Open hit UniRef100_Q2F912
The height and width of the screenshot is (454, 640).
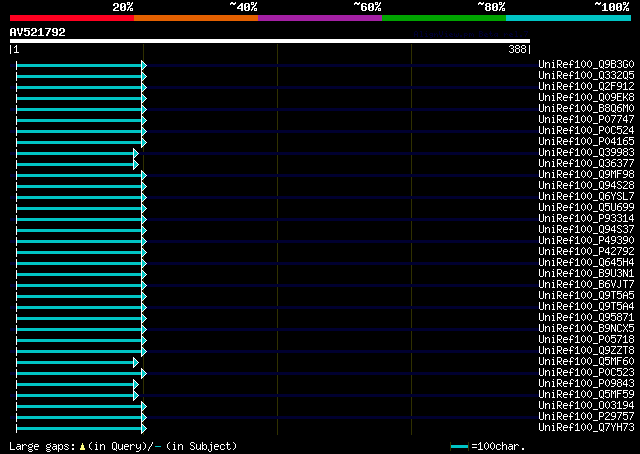pos(586,87)
